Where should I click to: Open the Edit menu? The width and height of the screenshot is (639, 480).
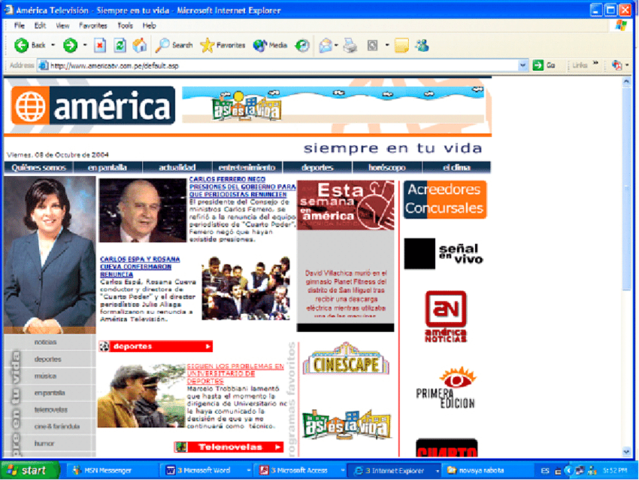(x=40, y=26)
